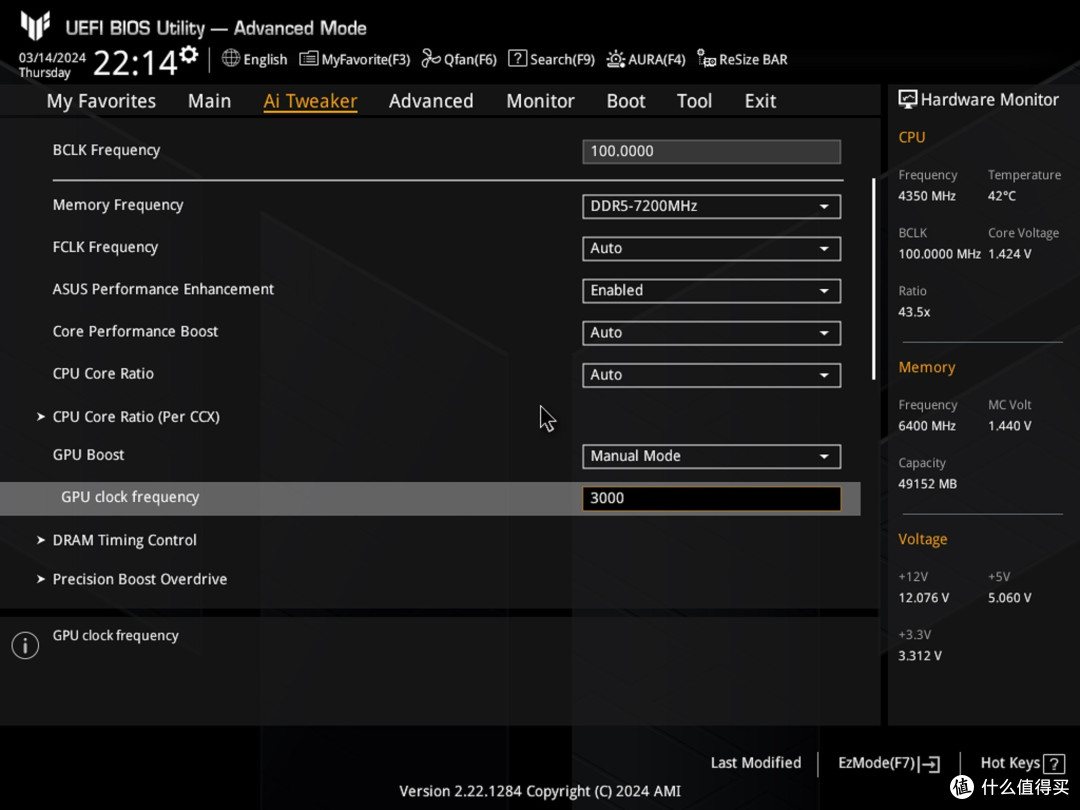Expand the DRAM Timing Control submenu
Image resolution: width=1080 pixels, height=810 pixels.
(124, 540)
